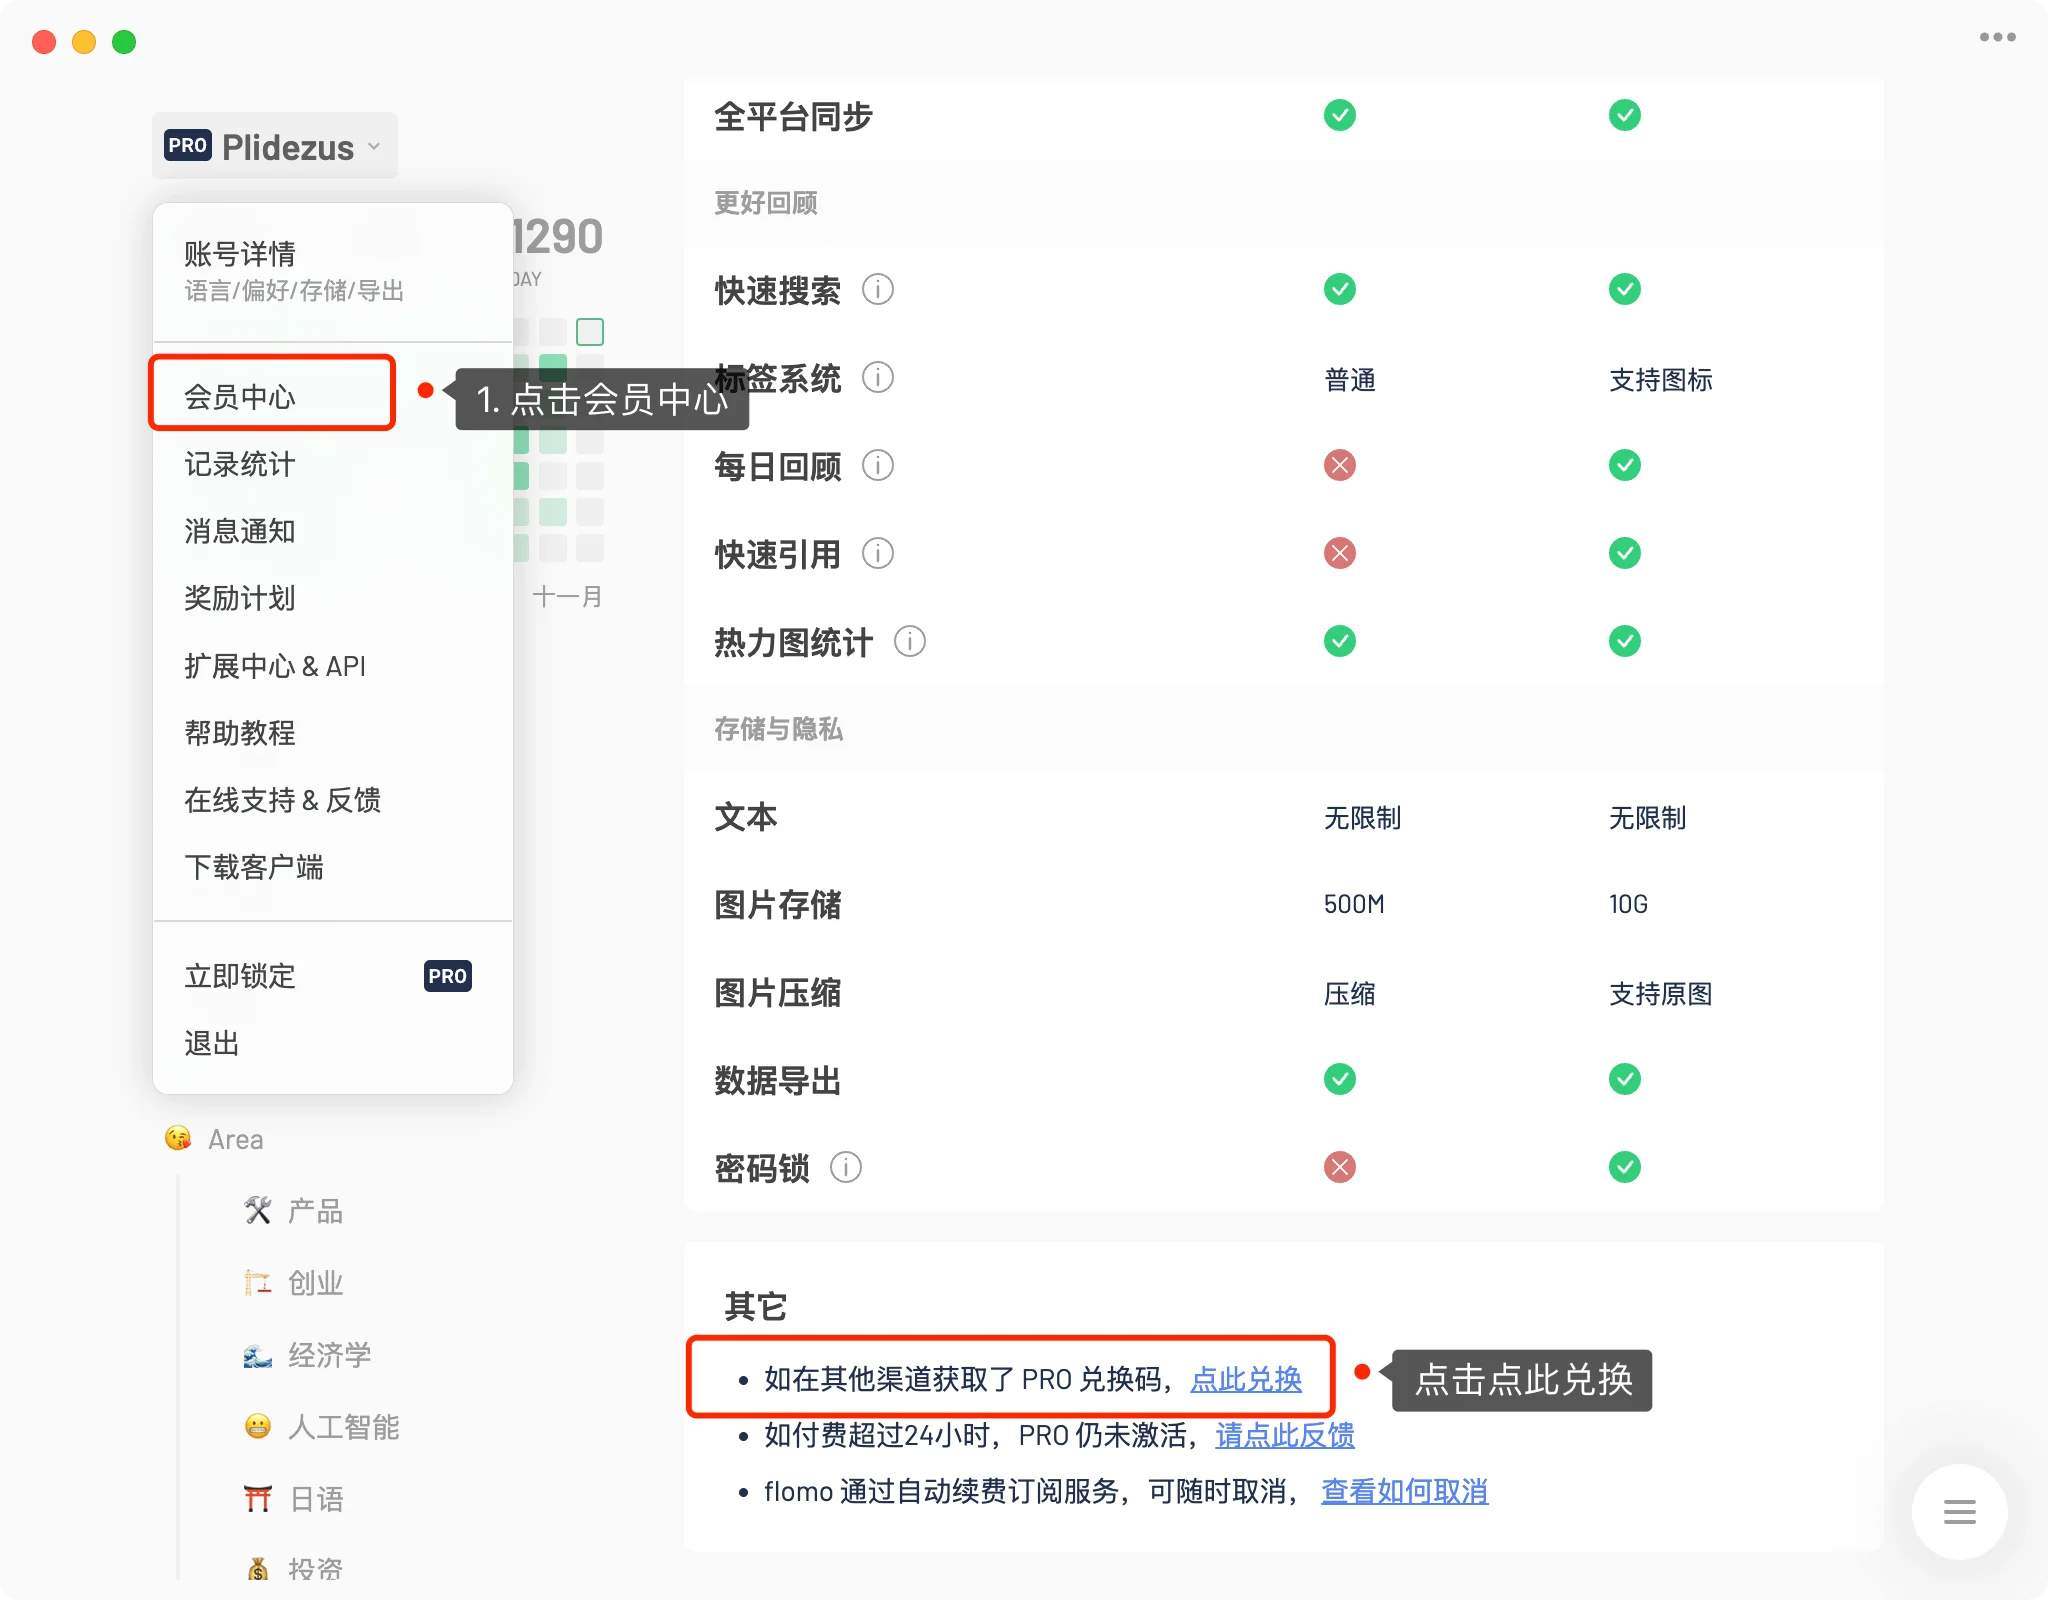The width and height of the screenshot is (2048, 1600).
Task: Select the 经济学 tag
Action: point(329,1356)
